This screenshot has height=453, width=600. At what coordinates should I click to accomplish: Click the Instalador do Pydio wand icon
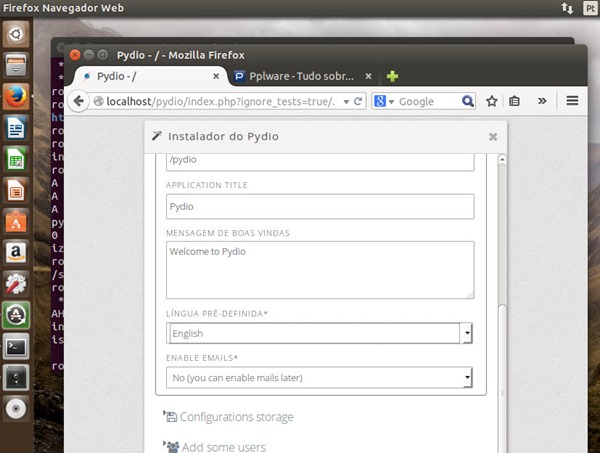tap(157, 135)
